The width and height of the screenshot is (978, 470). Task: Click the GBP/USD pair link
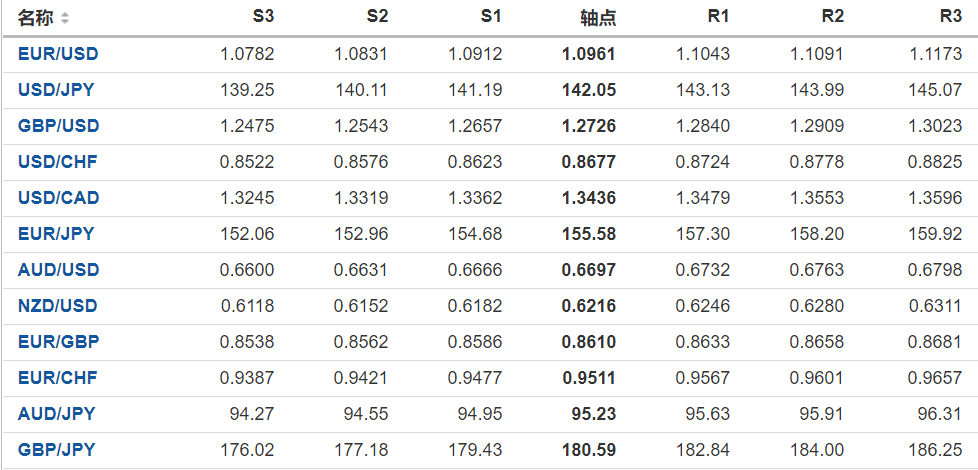58,126
